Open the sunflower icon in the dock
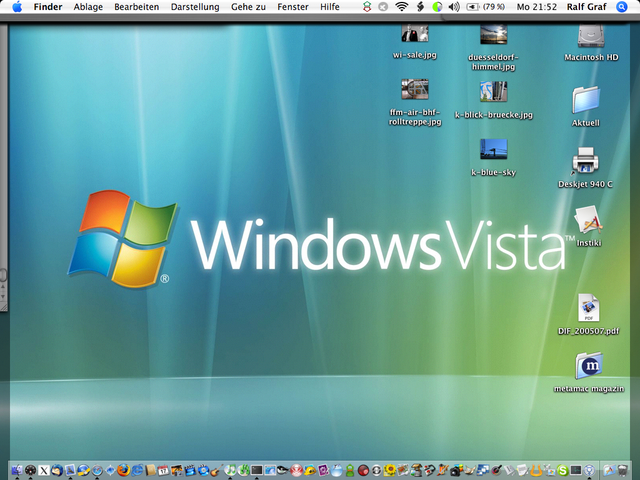Image resolution: width=640 pixels, height=480 pixels. point(390,470)
